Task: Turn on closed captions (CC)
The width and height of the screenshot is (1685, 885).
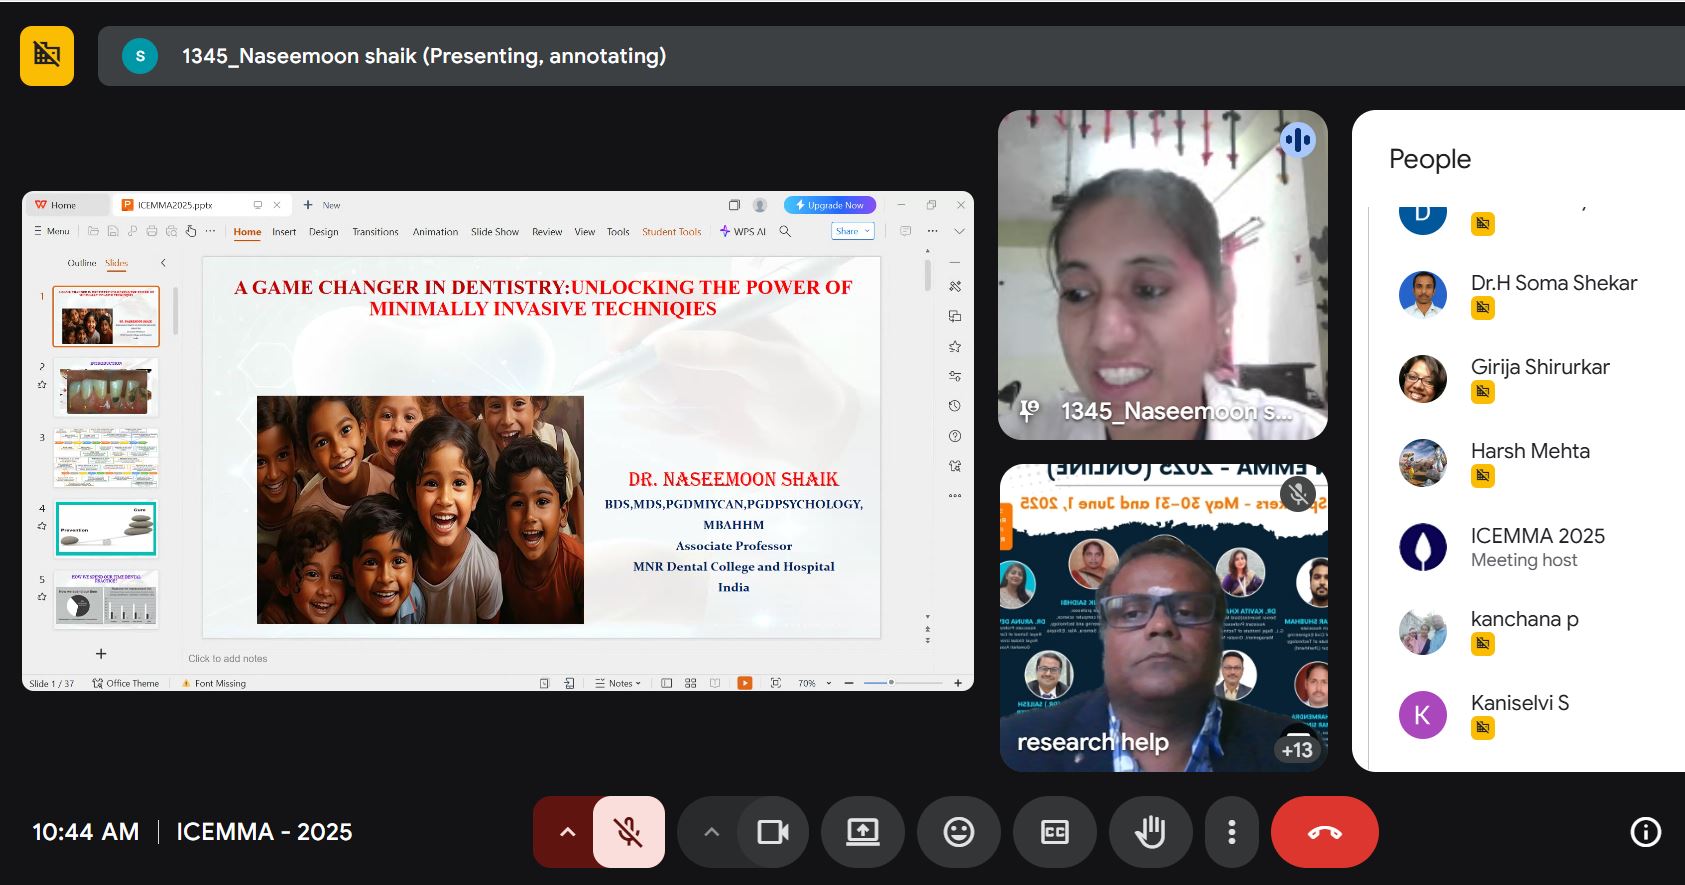Action: [x=1055, y=832]
